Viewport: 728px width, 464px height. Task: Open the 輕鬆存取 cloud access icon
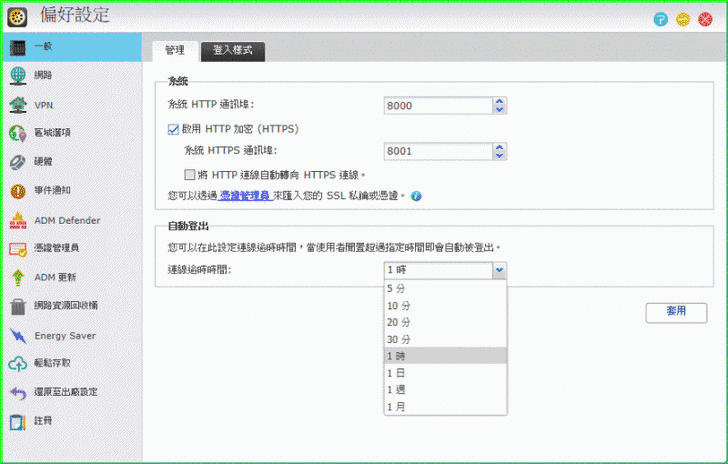[x=18, y=364]
